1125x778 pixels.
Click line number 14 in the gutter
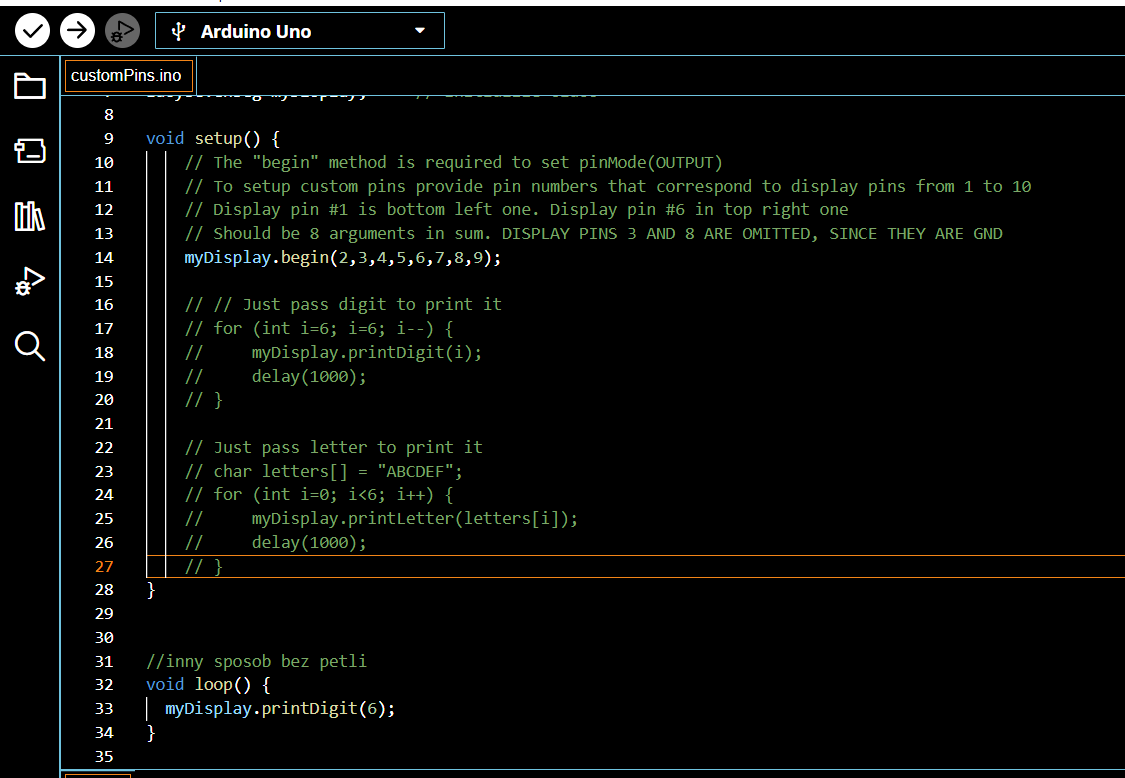[x=104, y=258]
